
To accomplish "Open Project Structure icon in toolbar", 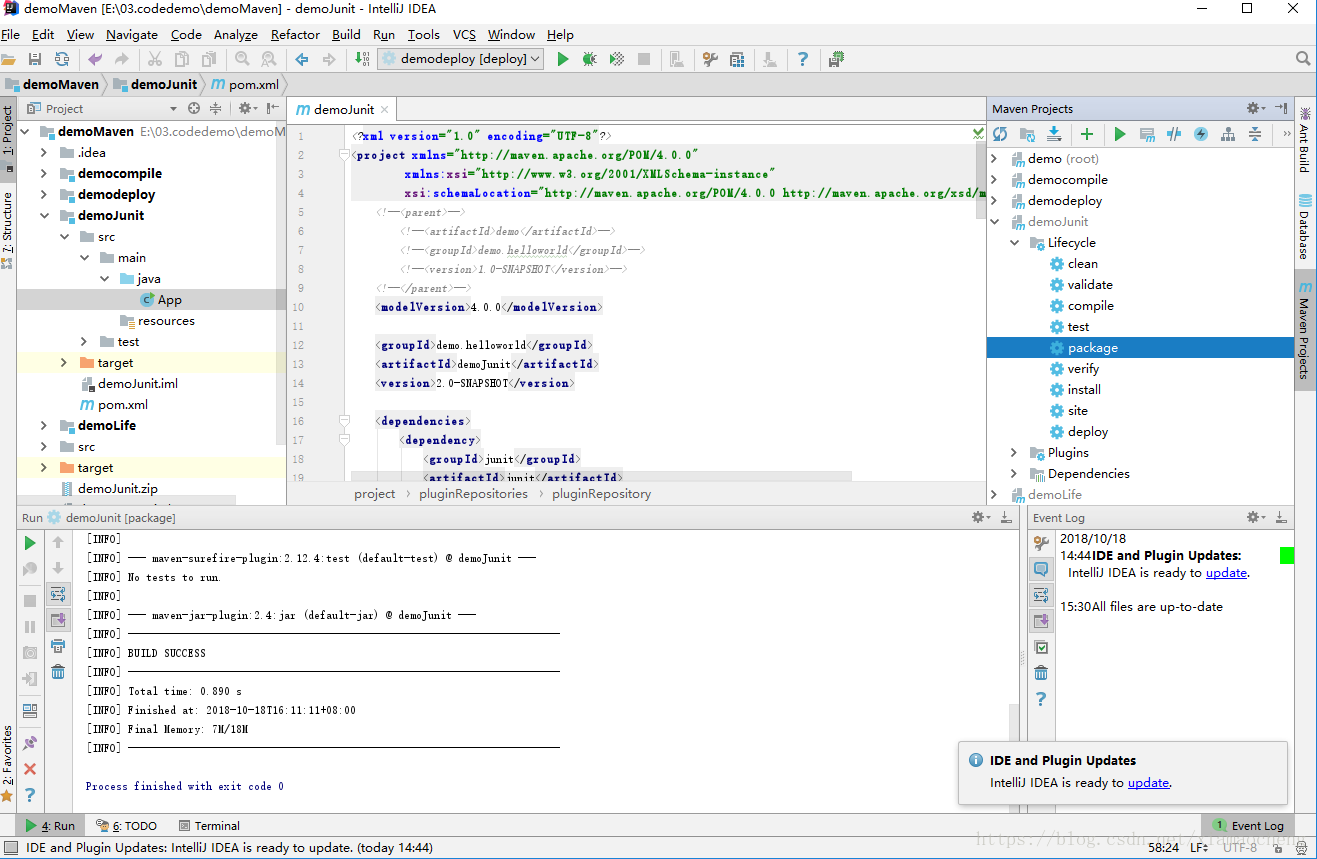I will coord(737,60).
